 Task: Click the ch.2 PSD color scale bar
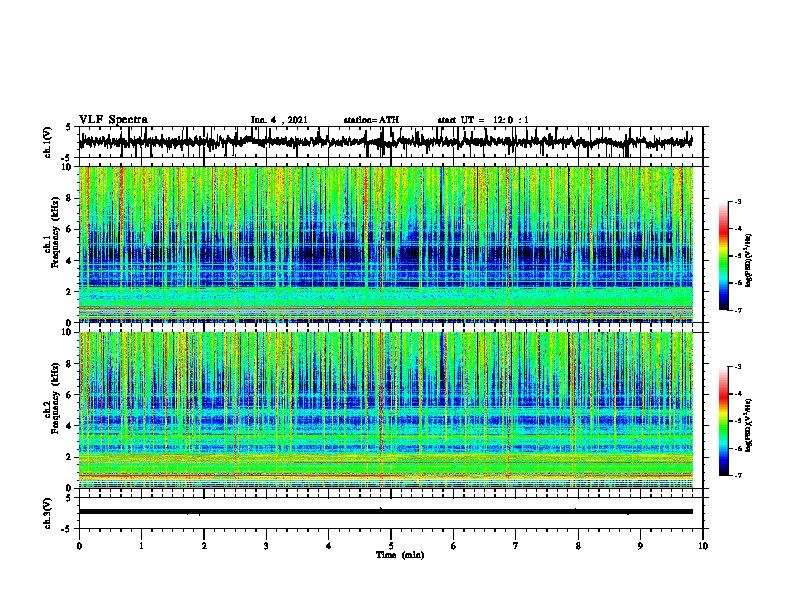(x=723, y=421)
